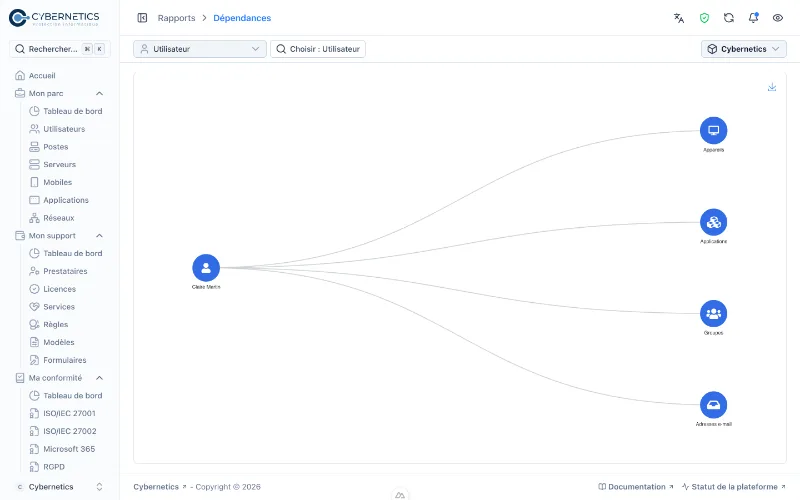The image size is (800, 500).
Task: Open Règles in sidebar
Action: (56, 324)
